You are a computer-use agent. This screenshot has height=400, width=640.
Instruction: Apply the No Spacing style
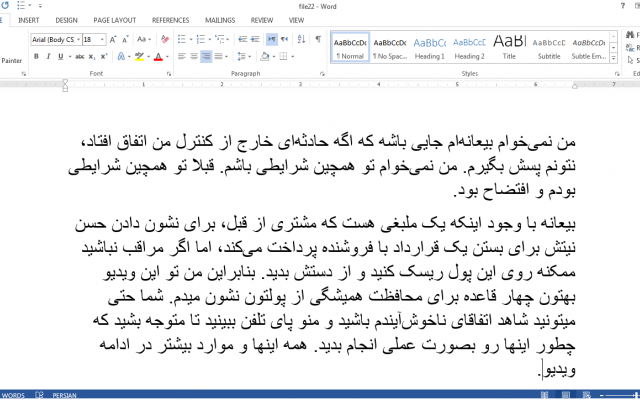(x=390, y=48)
